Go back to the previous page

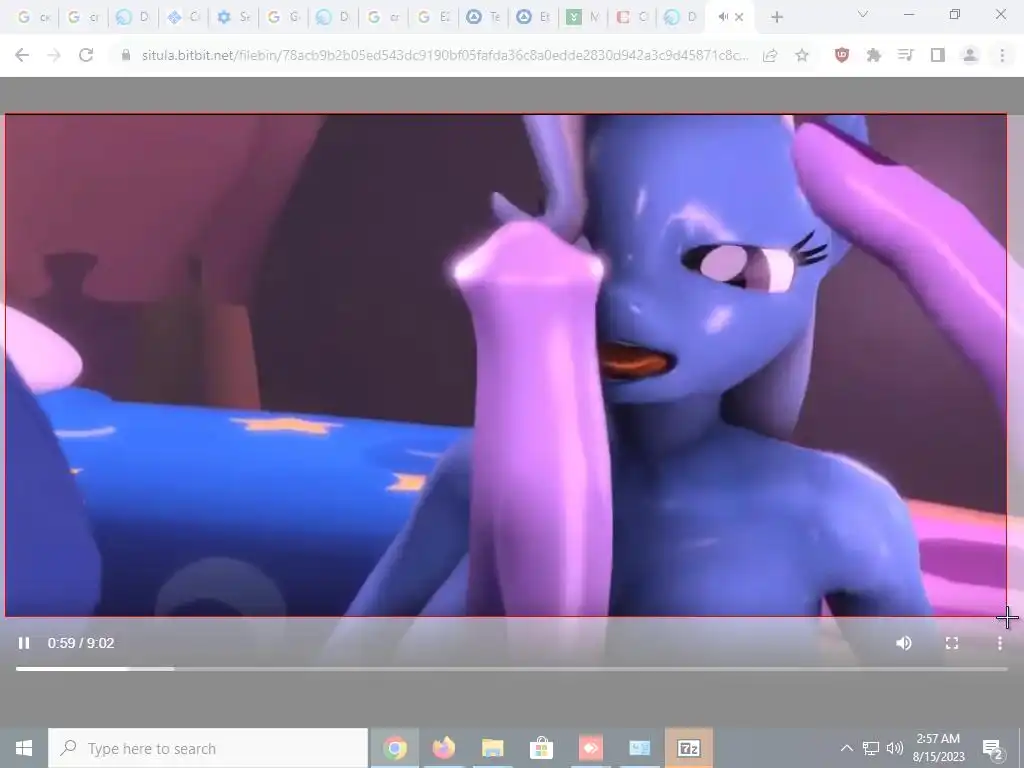(x=22, y=56)
